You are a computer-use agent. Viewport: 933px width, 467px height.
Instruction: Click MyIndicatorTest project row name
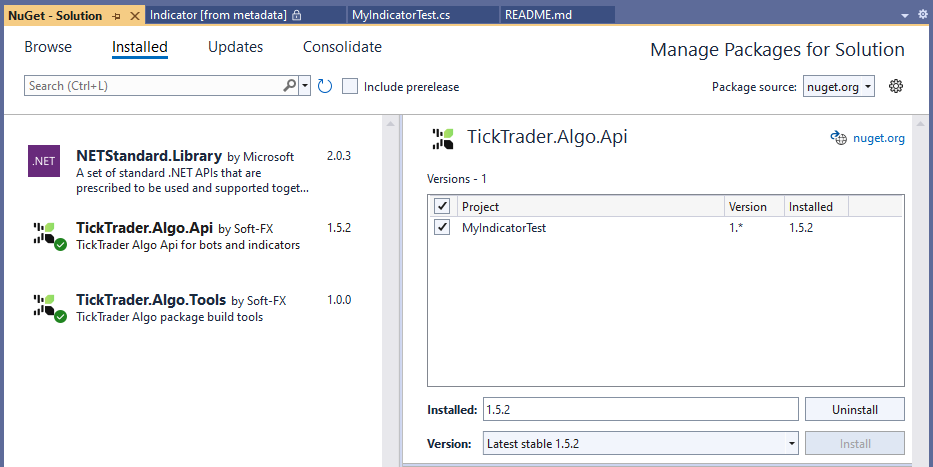click(504, 227)
